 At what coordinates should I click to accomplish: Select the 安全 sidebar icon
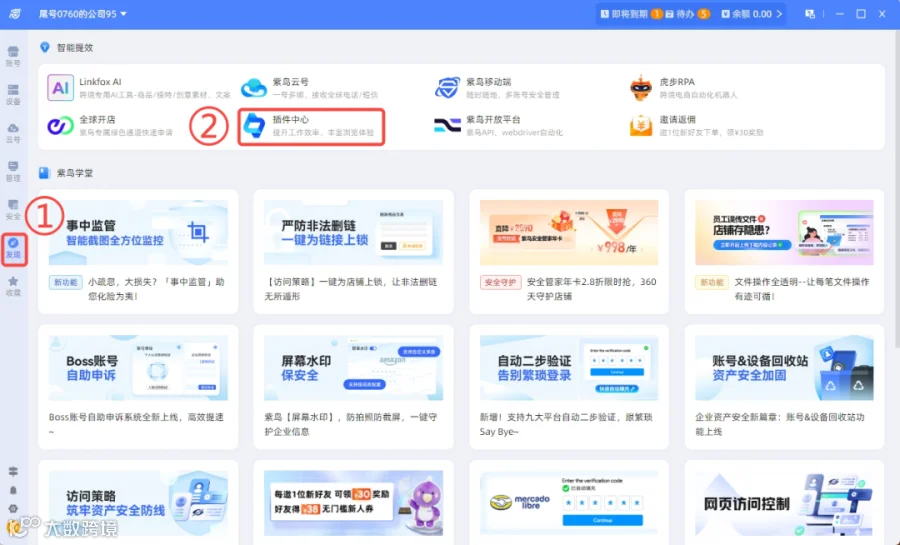pos(13,210)
